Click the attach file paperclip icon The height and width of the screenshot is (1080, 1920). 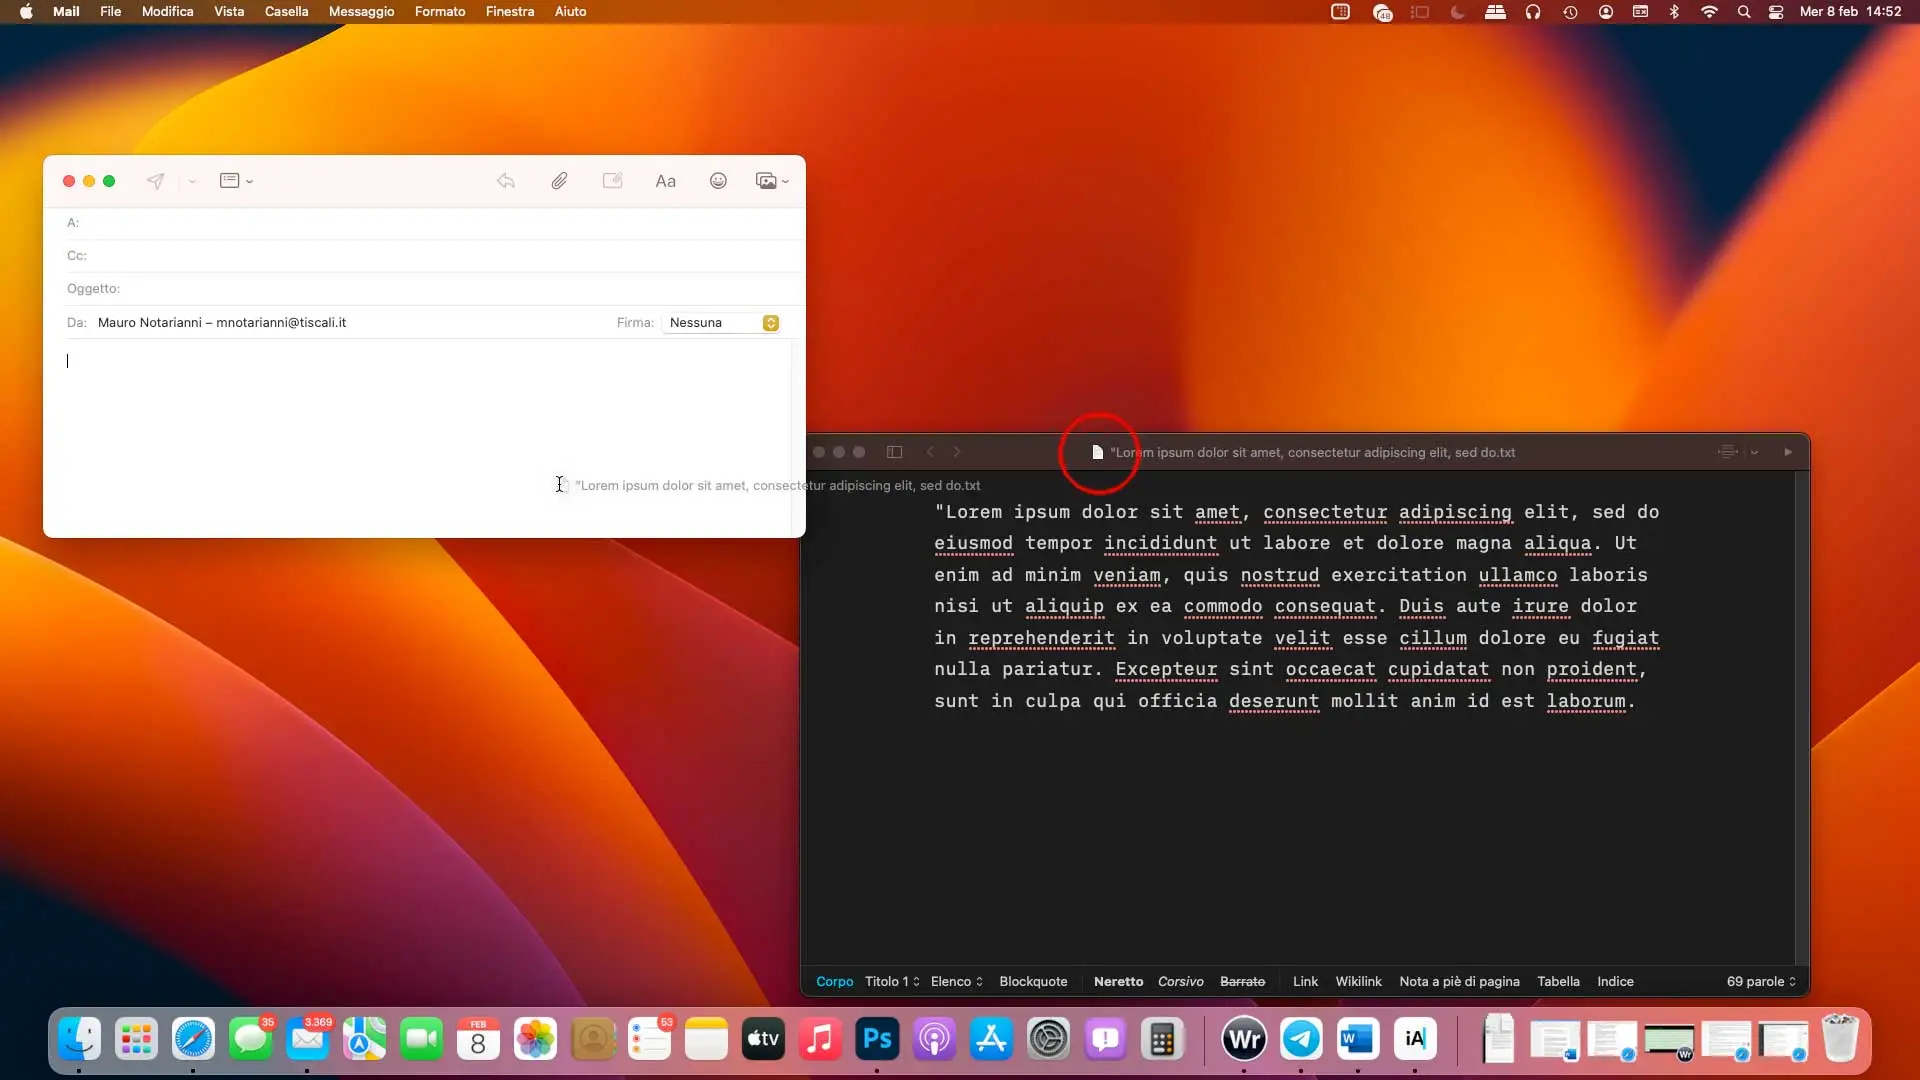pos(559,181)
